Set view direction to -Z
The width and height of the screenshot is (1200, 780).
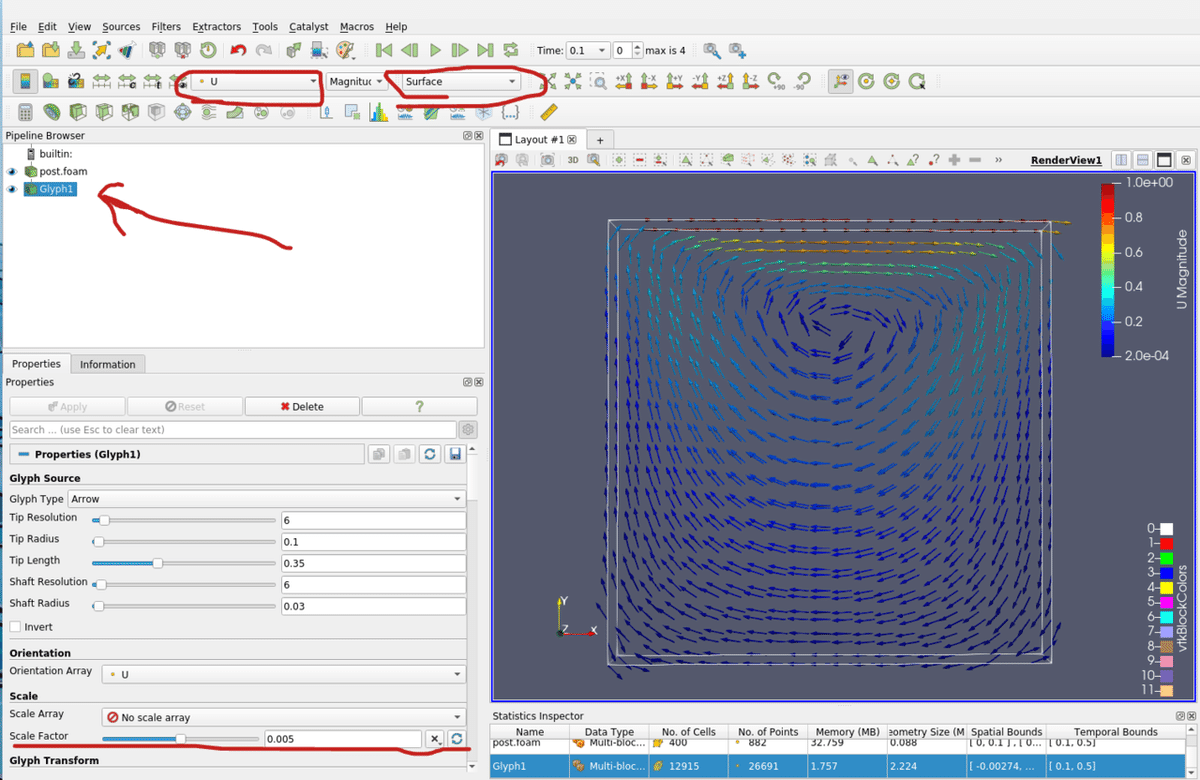click(751, 82)
